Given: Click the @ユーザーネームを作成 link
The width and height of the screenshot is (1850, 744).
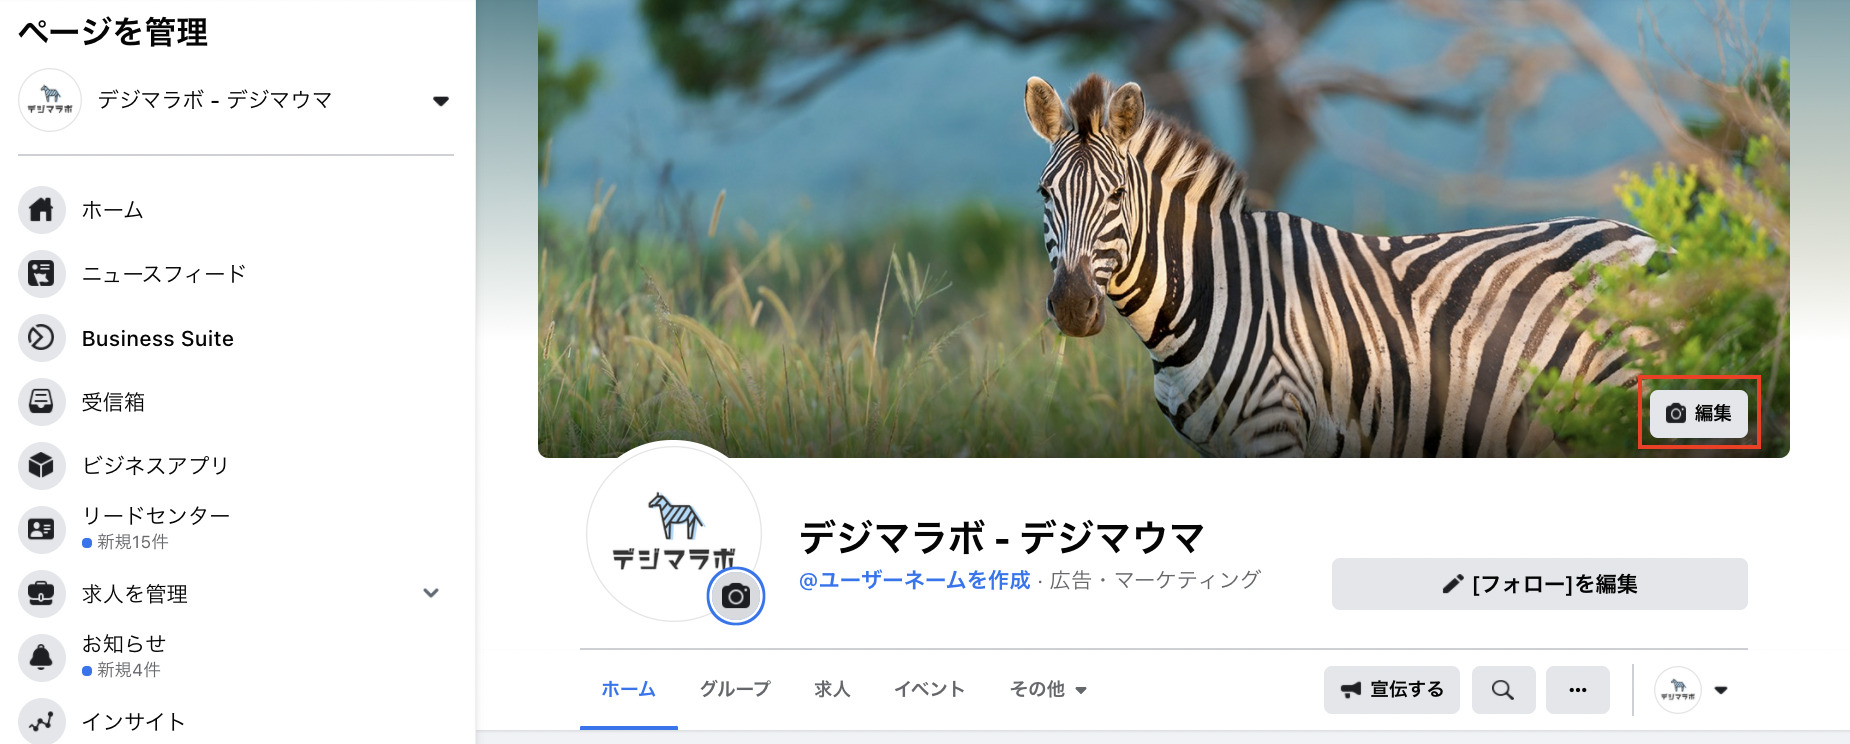Looking at the screenshot, I should (x=914, y=580).
